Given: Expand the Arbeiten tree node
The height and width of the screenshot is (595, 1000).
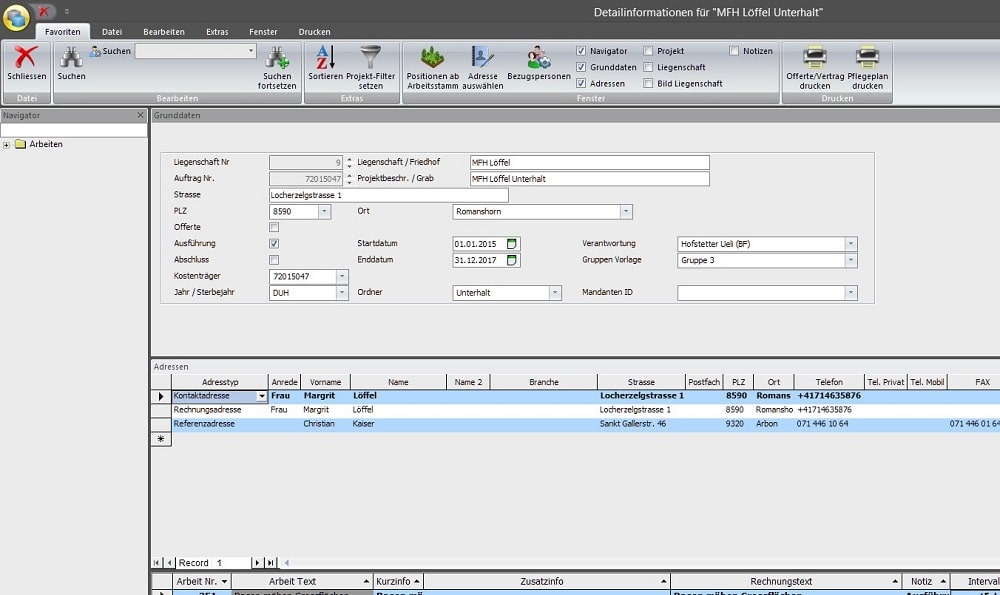Looking at the screenshot, I should tap(6, 145).
